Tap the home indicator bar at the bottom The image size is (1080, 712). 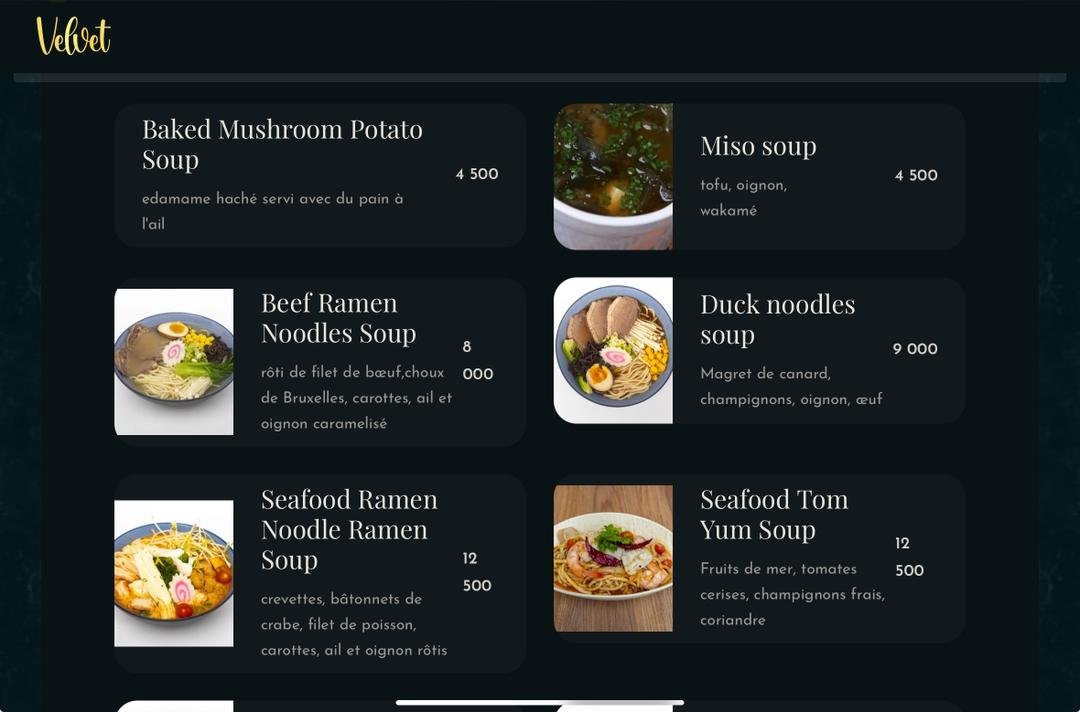click(x=540, y=703)
